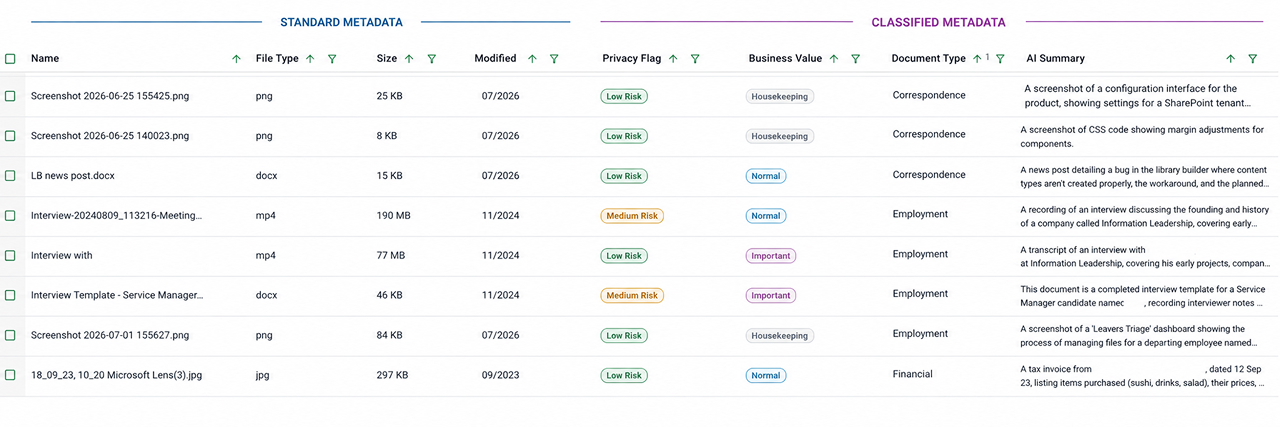Select the Important tag on the Interview with row
1280x428 pixels.
click(771, 256)
